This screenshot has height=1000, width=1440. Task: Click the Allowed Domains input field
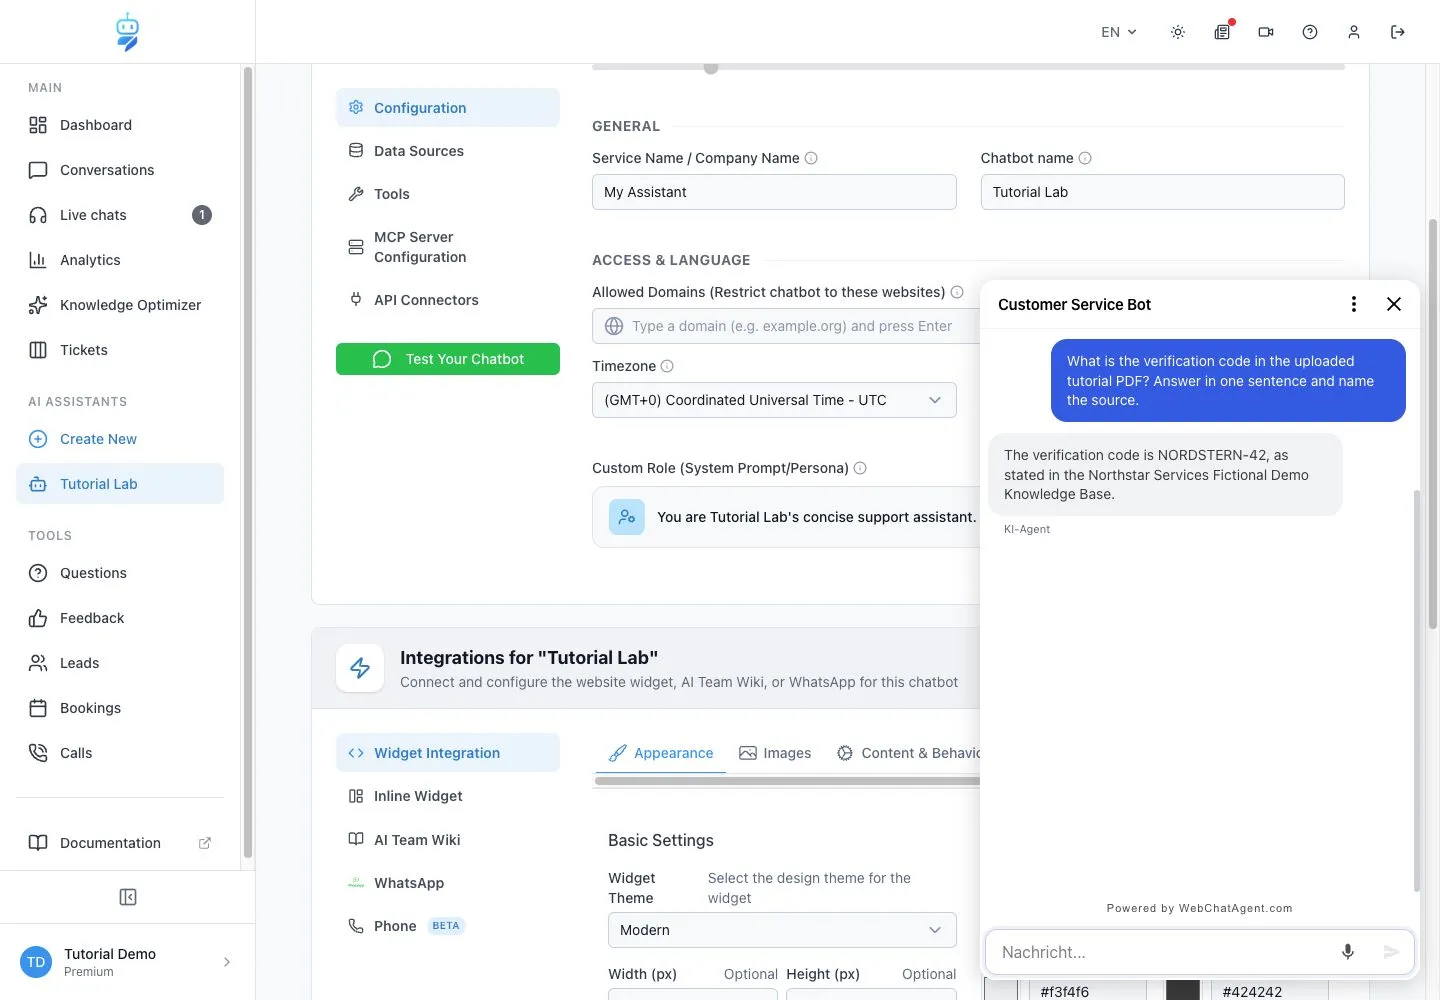tap(786, 326)
